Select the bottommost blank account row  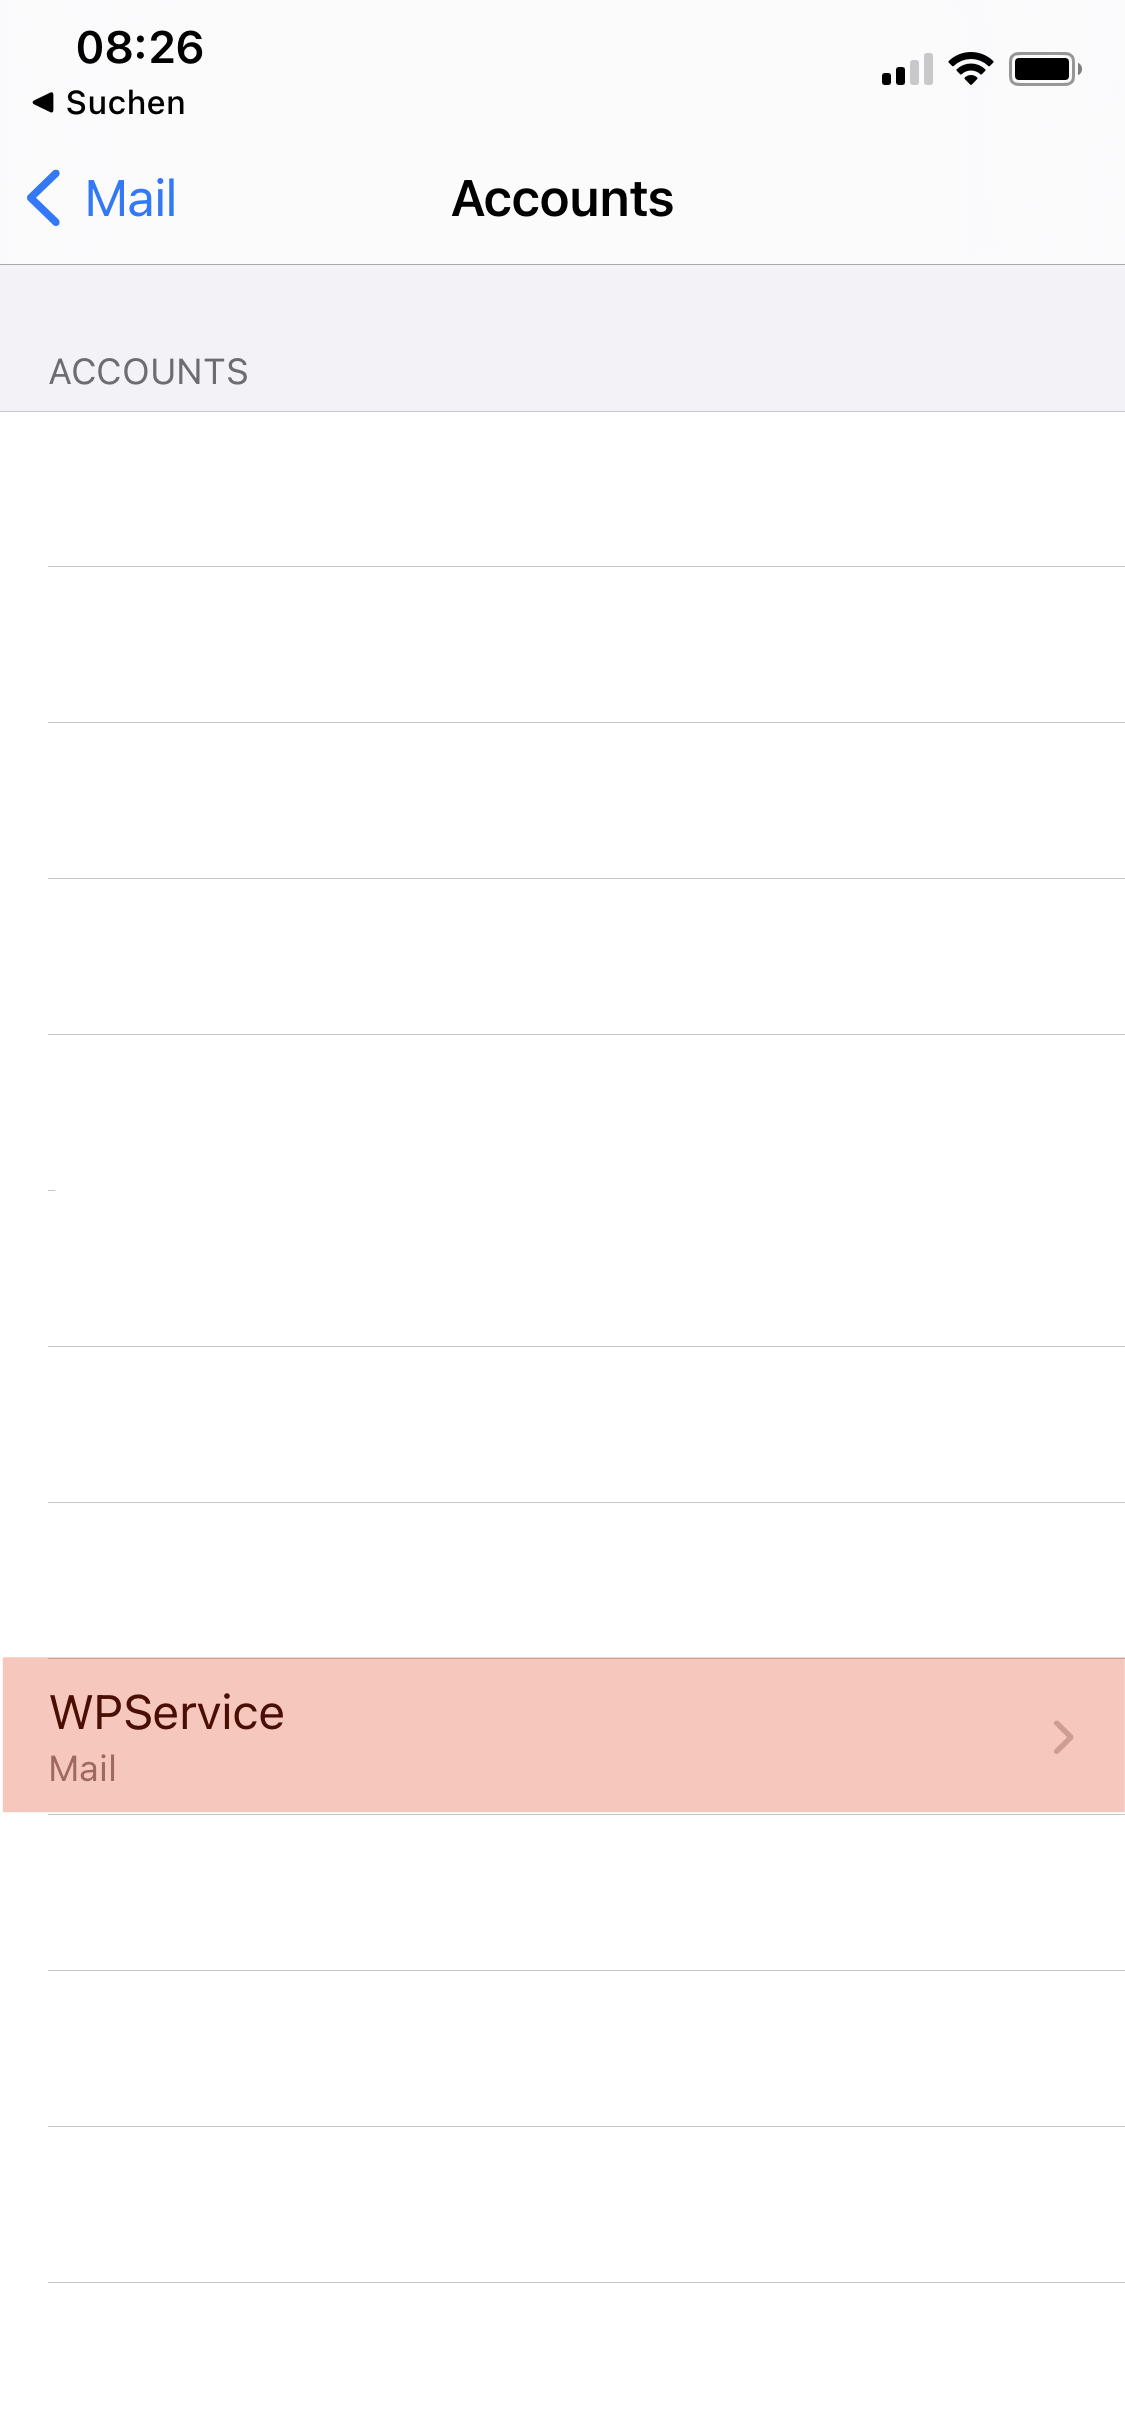pyautogui.click(x=562, y=2360)
